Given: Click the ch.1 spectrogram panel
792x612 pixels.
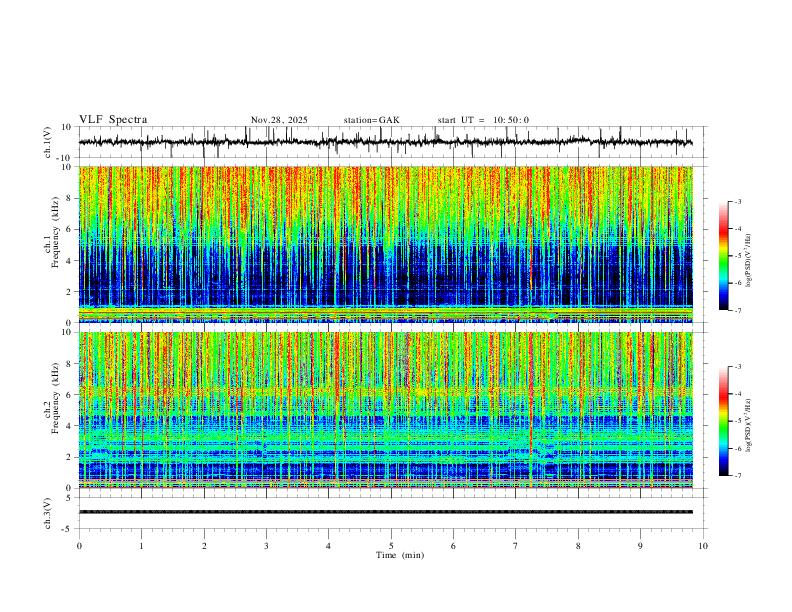Looking at the screenshot, I should point(386,244).
